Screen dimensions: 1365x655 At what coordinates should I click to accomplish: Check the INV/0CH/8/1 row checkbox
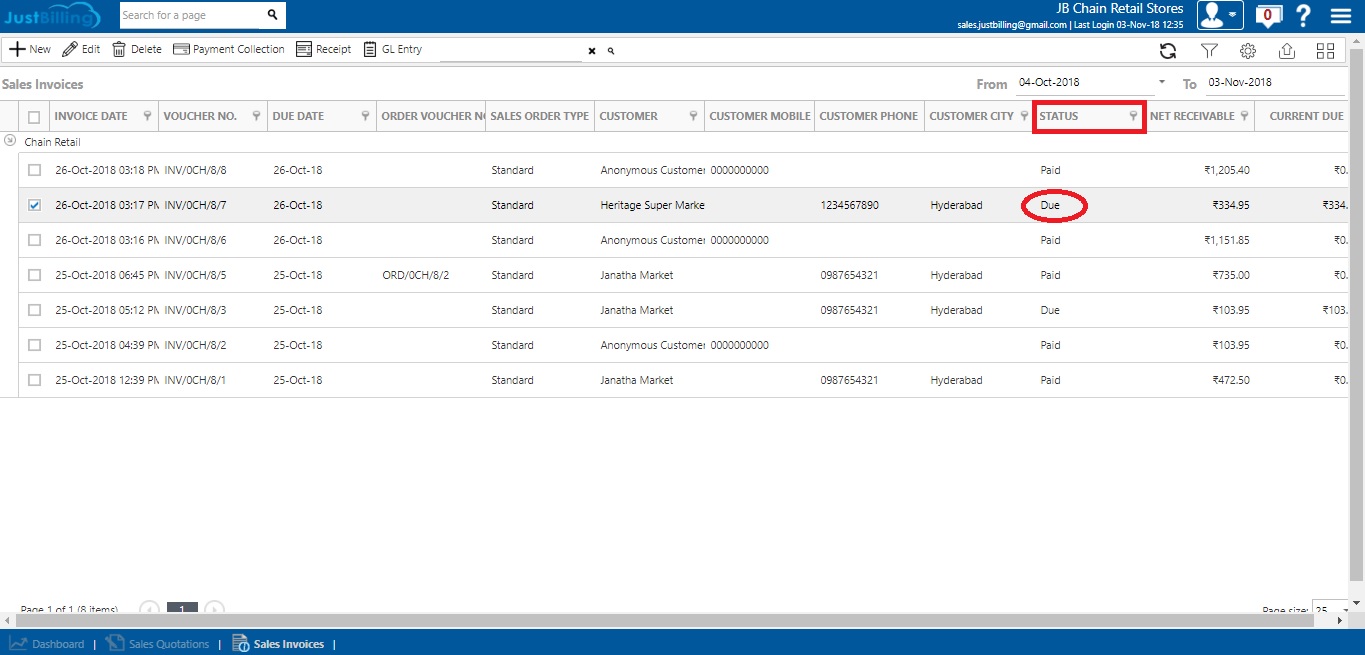point(34,380)
